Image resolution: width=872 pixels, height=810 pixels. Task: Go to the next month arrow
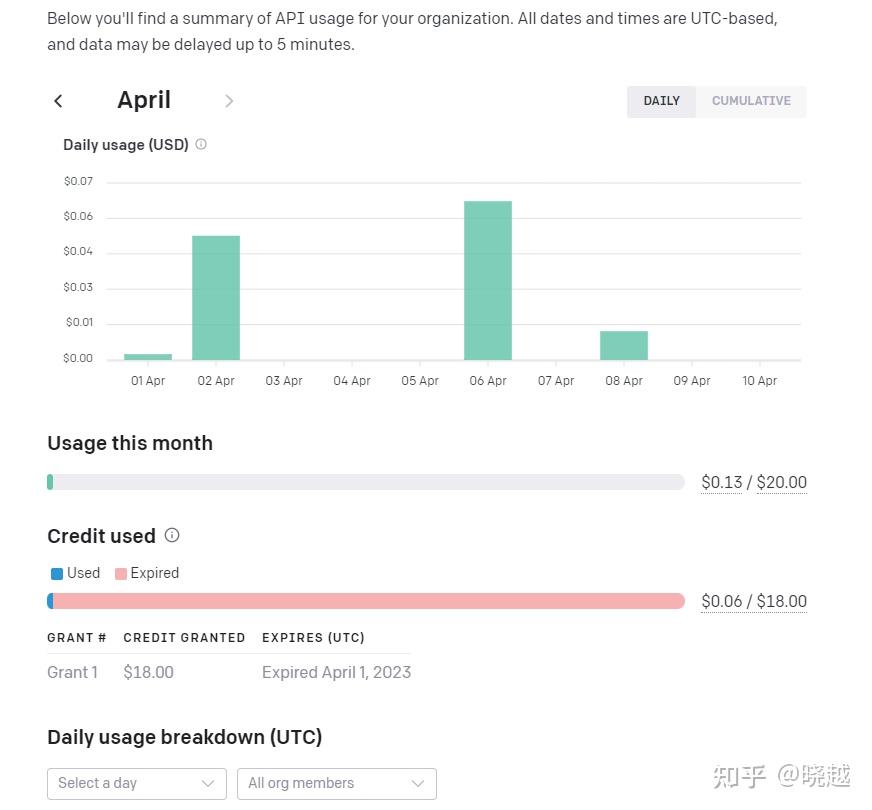(229, 101)
